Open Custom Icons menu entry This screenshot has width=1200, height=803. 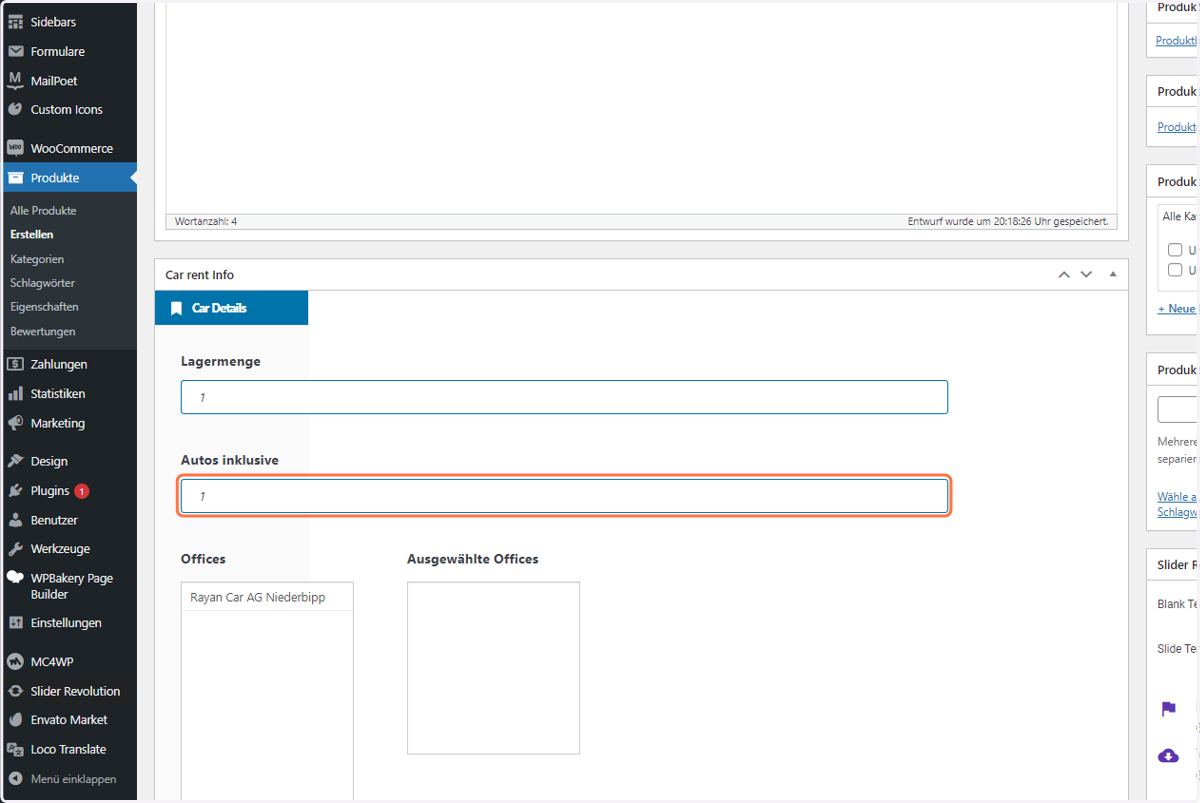68,110
